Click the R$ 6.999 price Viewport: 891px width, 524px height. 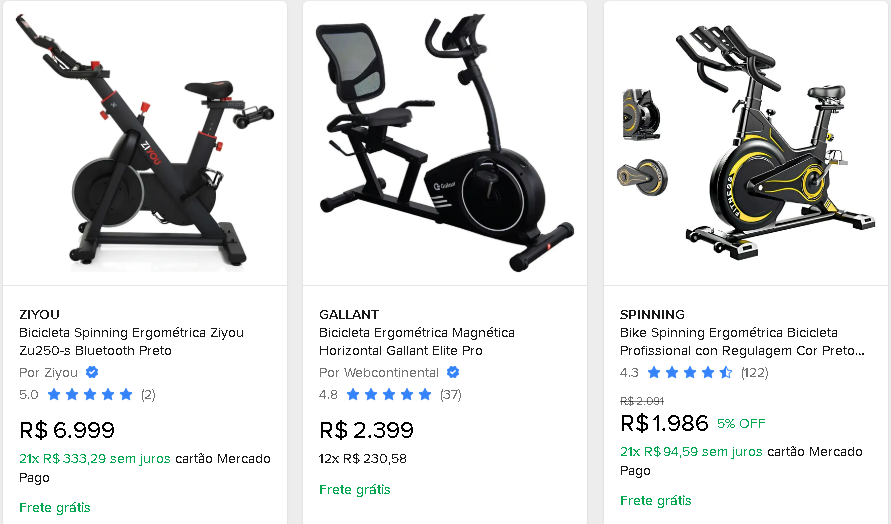[67, 431]
